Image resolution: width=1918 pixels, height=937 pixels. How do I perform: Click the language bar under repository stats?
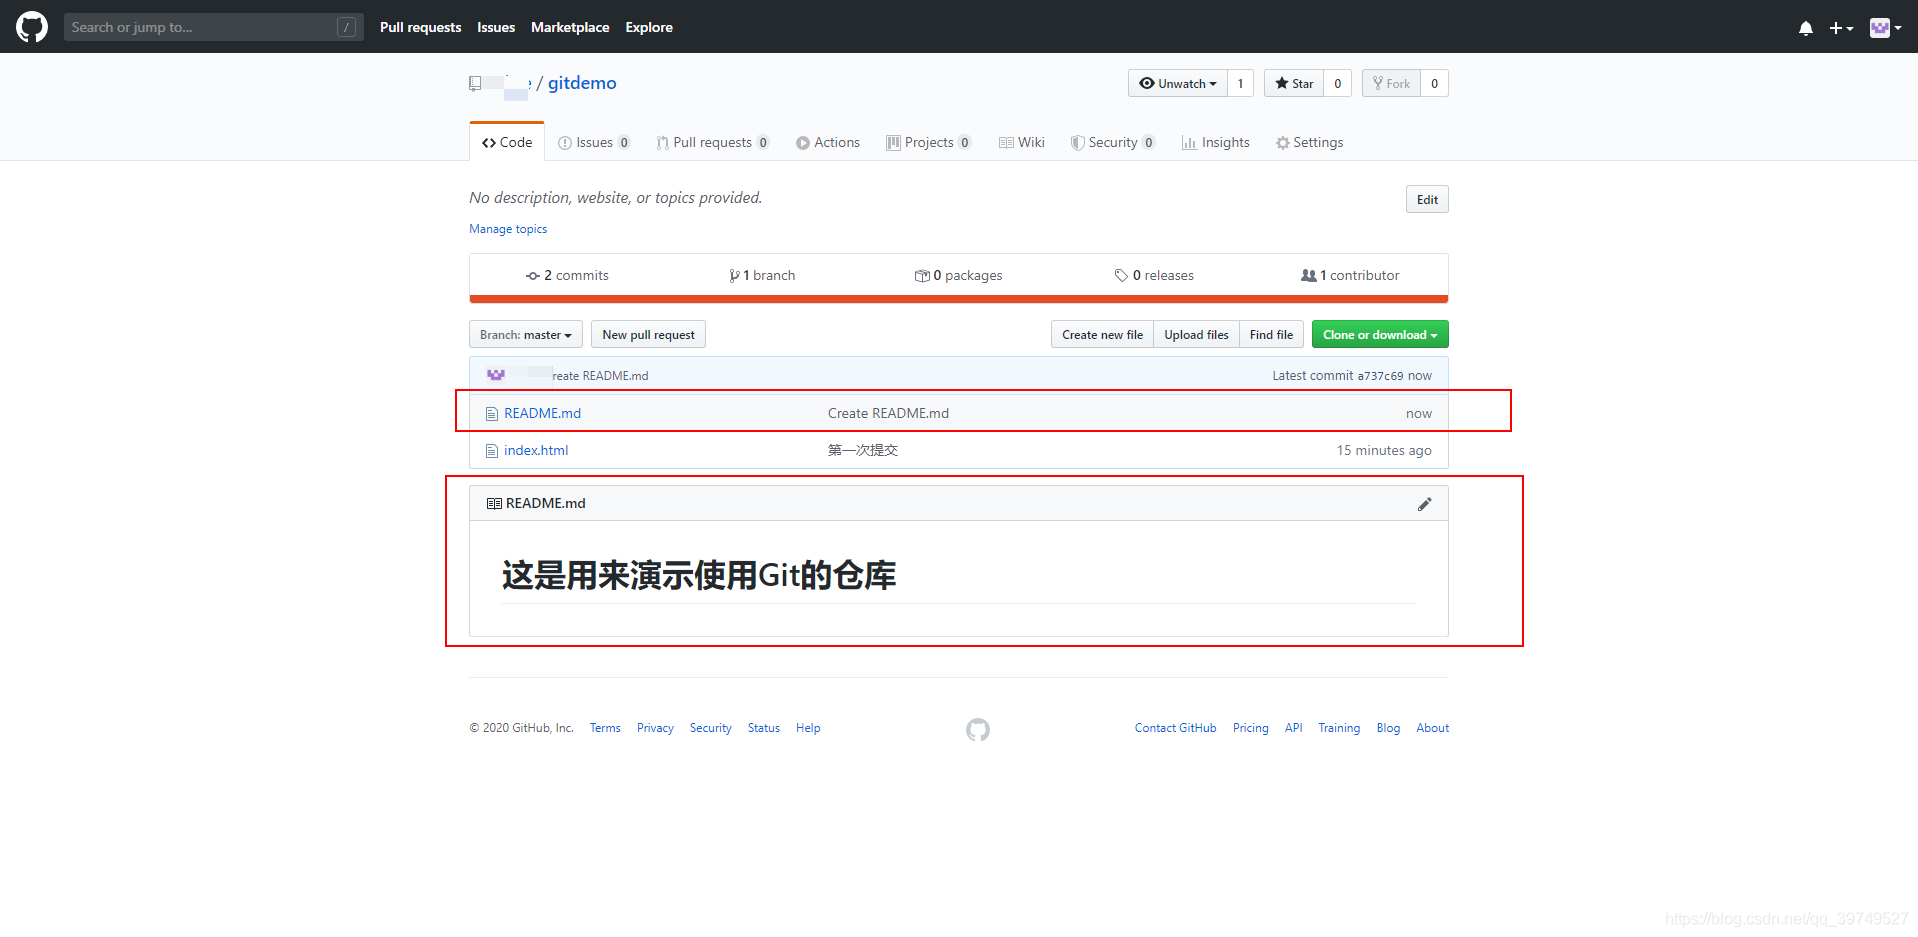[959, 298]
